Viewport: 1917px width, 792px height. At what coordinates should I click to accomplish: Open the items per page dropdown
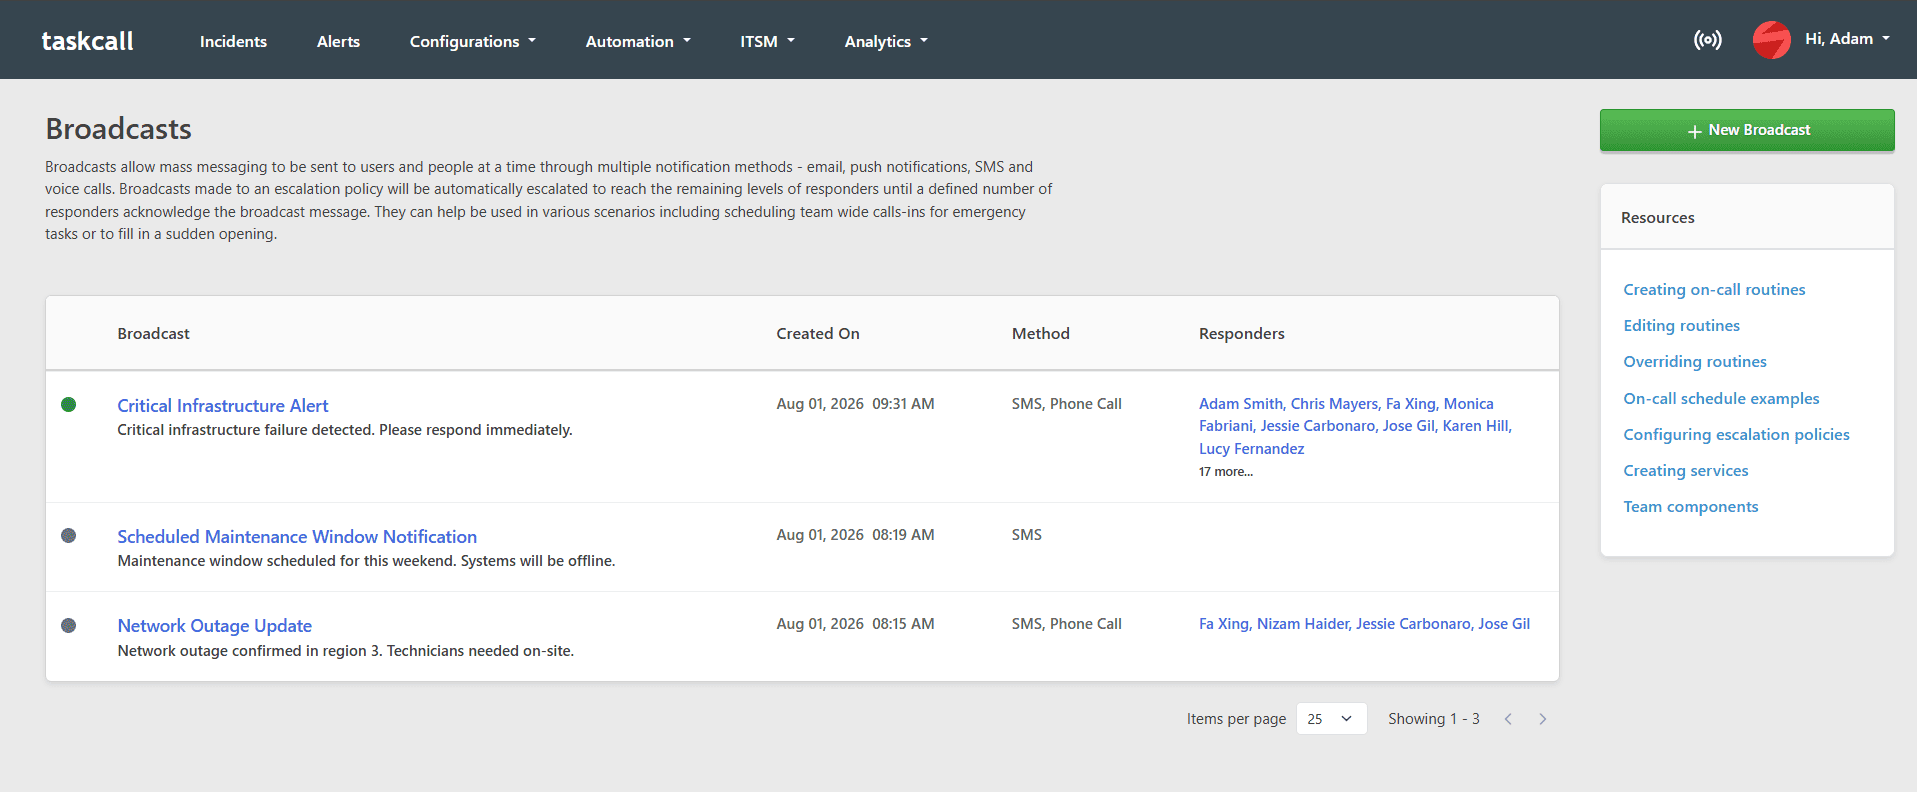point(1331,719)
